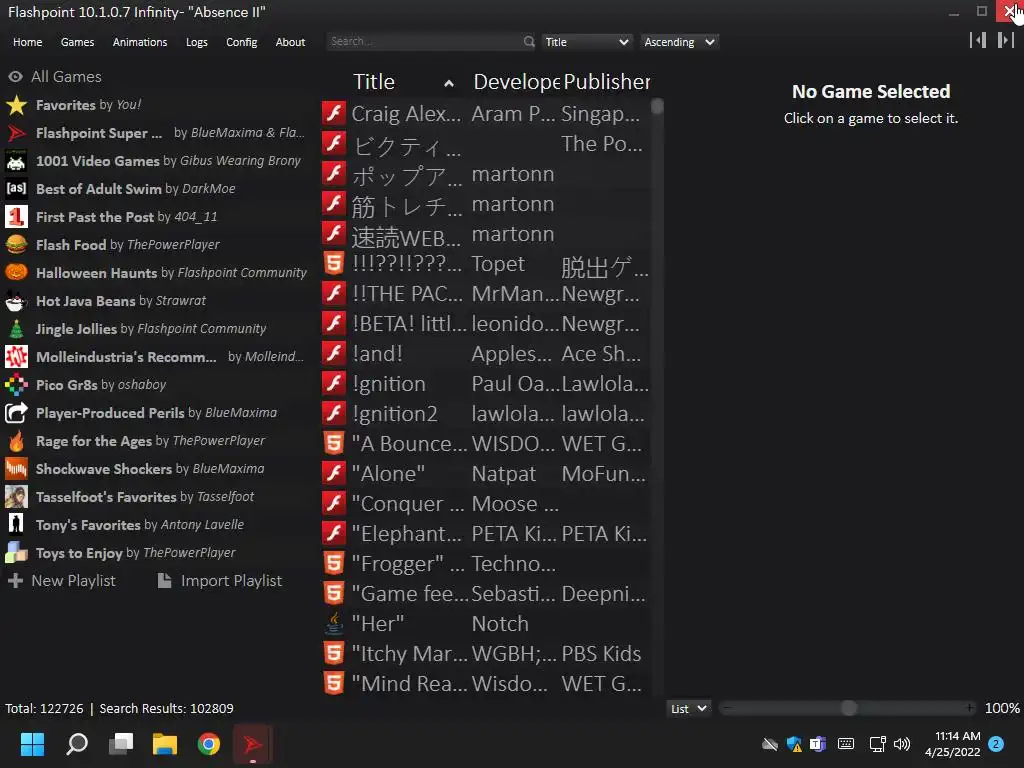The width and height of the screenshot is (1024, 768).
Task: Click the game list vertical scrollbar thumb
Action: (657, 106)
